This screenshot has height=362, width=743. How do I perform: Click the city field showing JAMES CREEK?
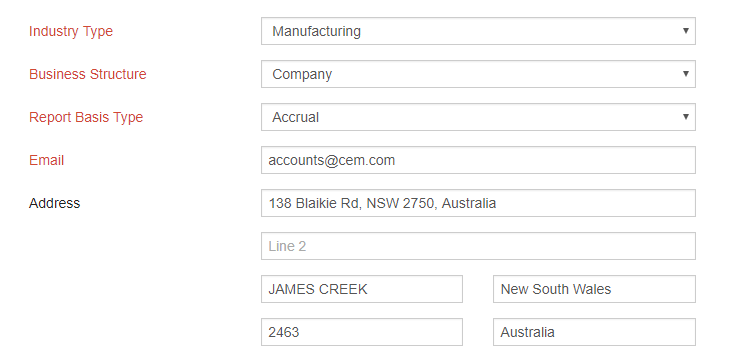click(362, 289)
